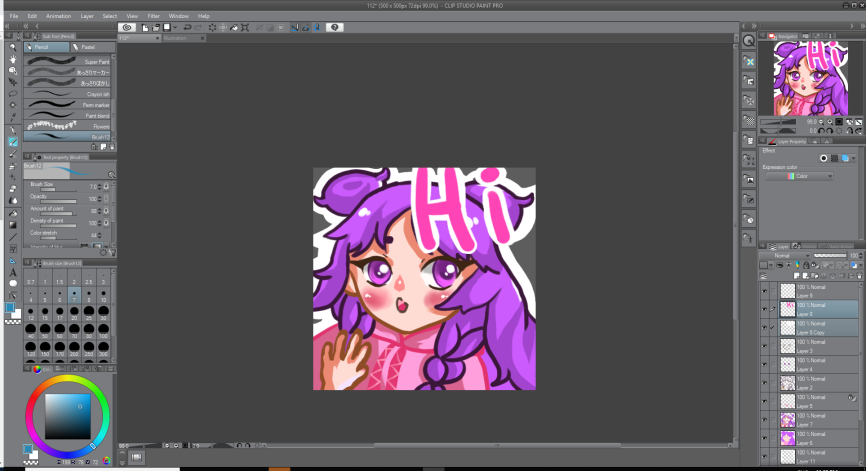This screenshot has height=471, width=866.
Task: Zoom in in the Navigator panel
Action: [x=830, y=121]
